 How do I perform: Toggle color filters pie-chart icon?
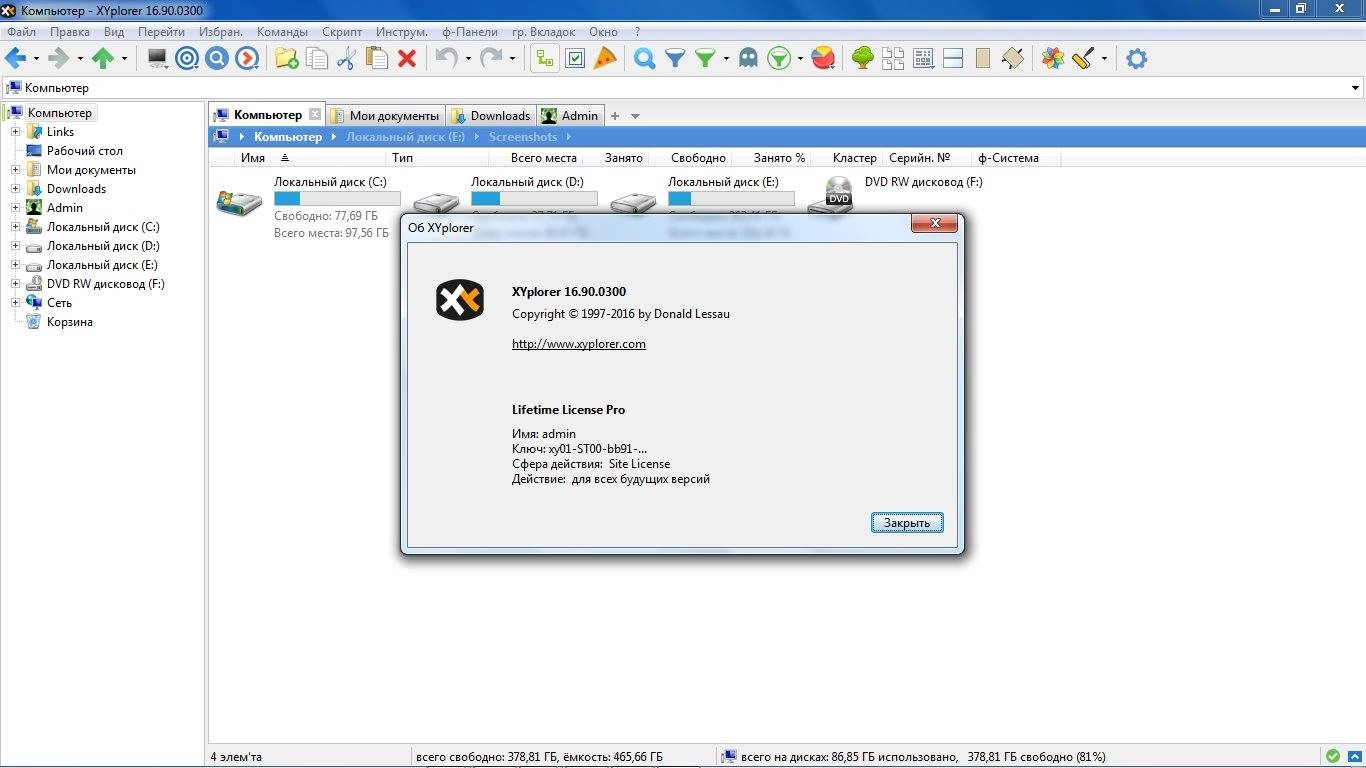click(x=823, y=59)
